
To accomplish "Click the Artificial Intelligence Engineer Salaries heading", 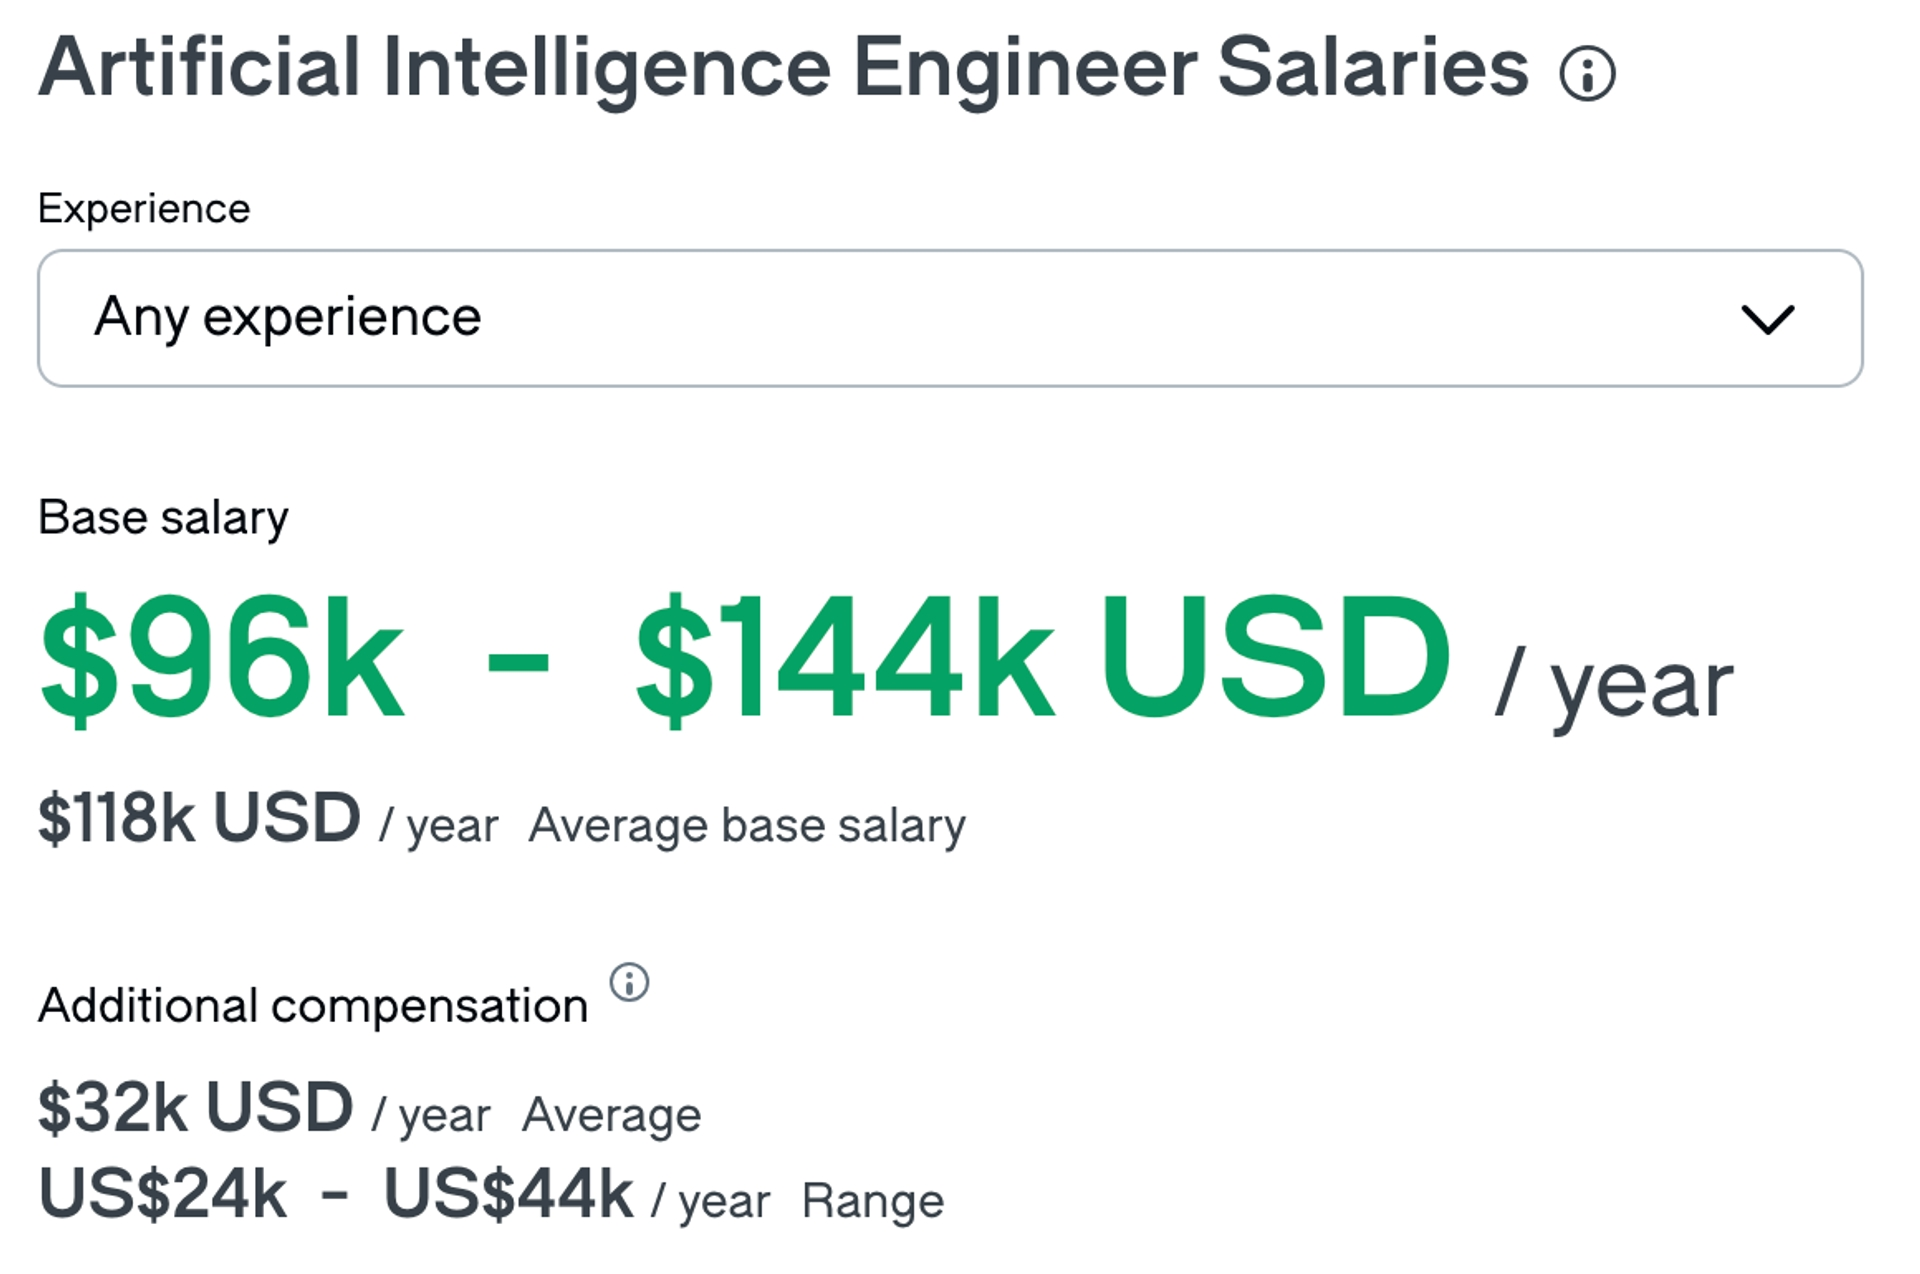I will 783,68.
